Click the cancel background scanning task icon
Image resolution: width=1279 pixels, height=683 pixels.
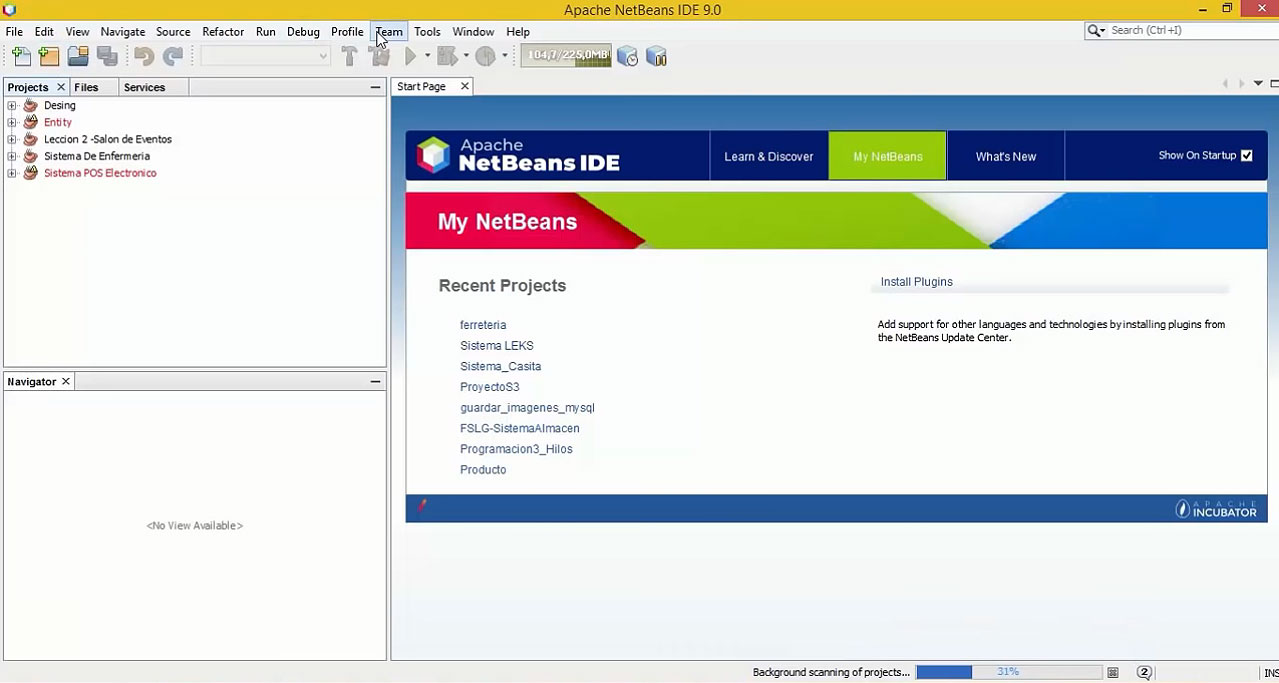click(x=1112, y=672)
